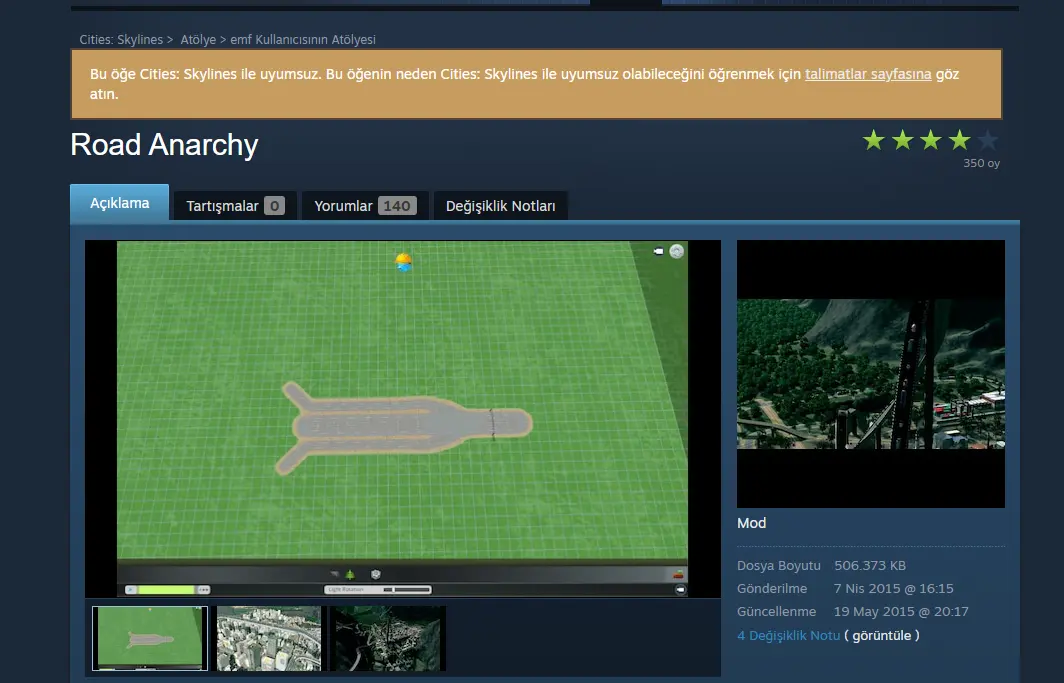Click the main road screenshot preview
This screenshot has height=683, width=1064.
pos(402,418)
